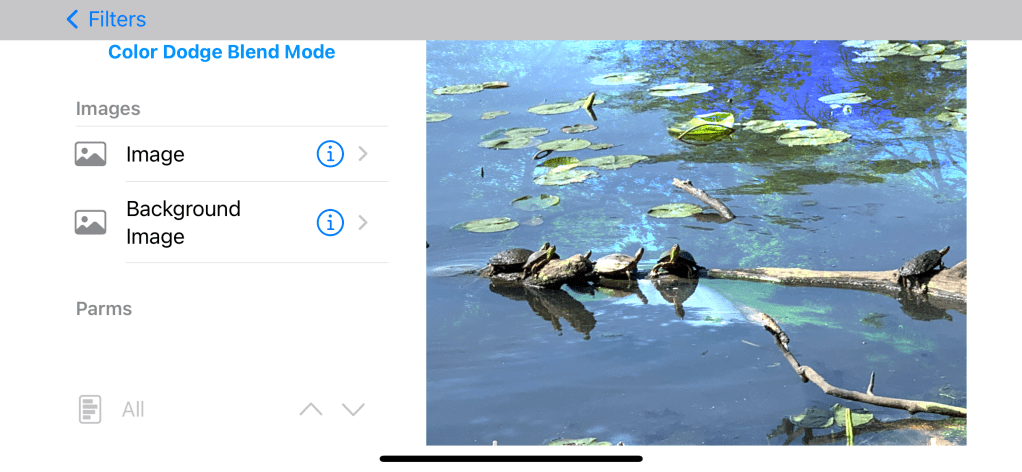This screenshot has width=1022, height=472.
Task: Show info for the Background Image input
Action: tap(330, 222)
